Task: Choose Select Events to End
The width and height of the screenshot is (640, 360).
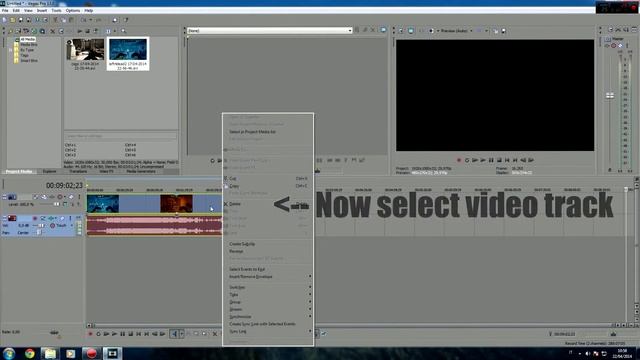Action: pos(268,269)
